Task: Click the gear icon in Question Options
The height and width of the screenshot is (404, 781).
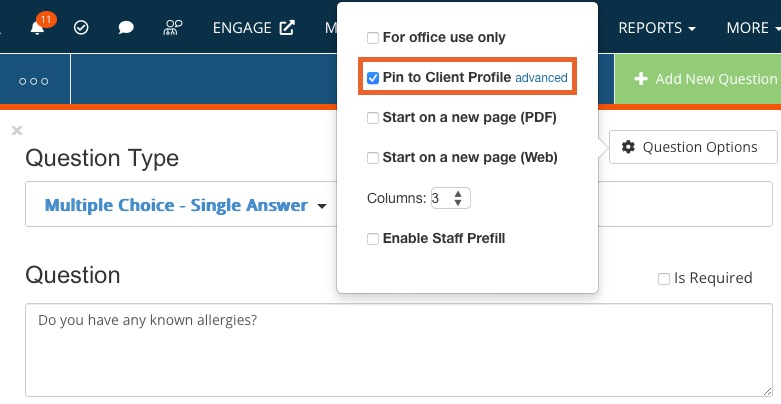Action: tap(628, 147)
